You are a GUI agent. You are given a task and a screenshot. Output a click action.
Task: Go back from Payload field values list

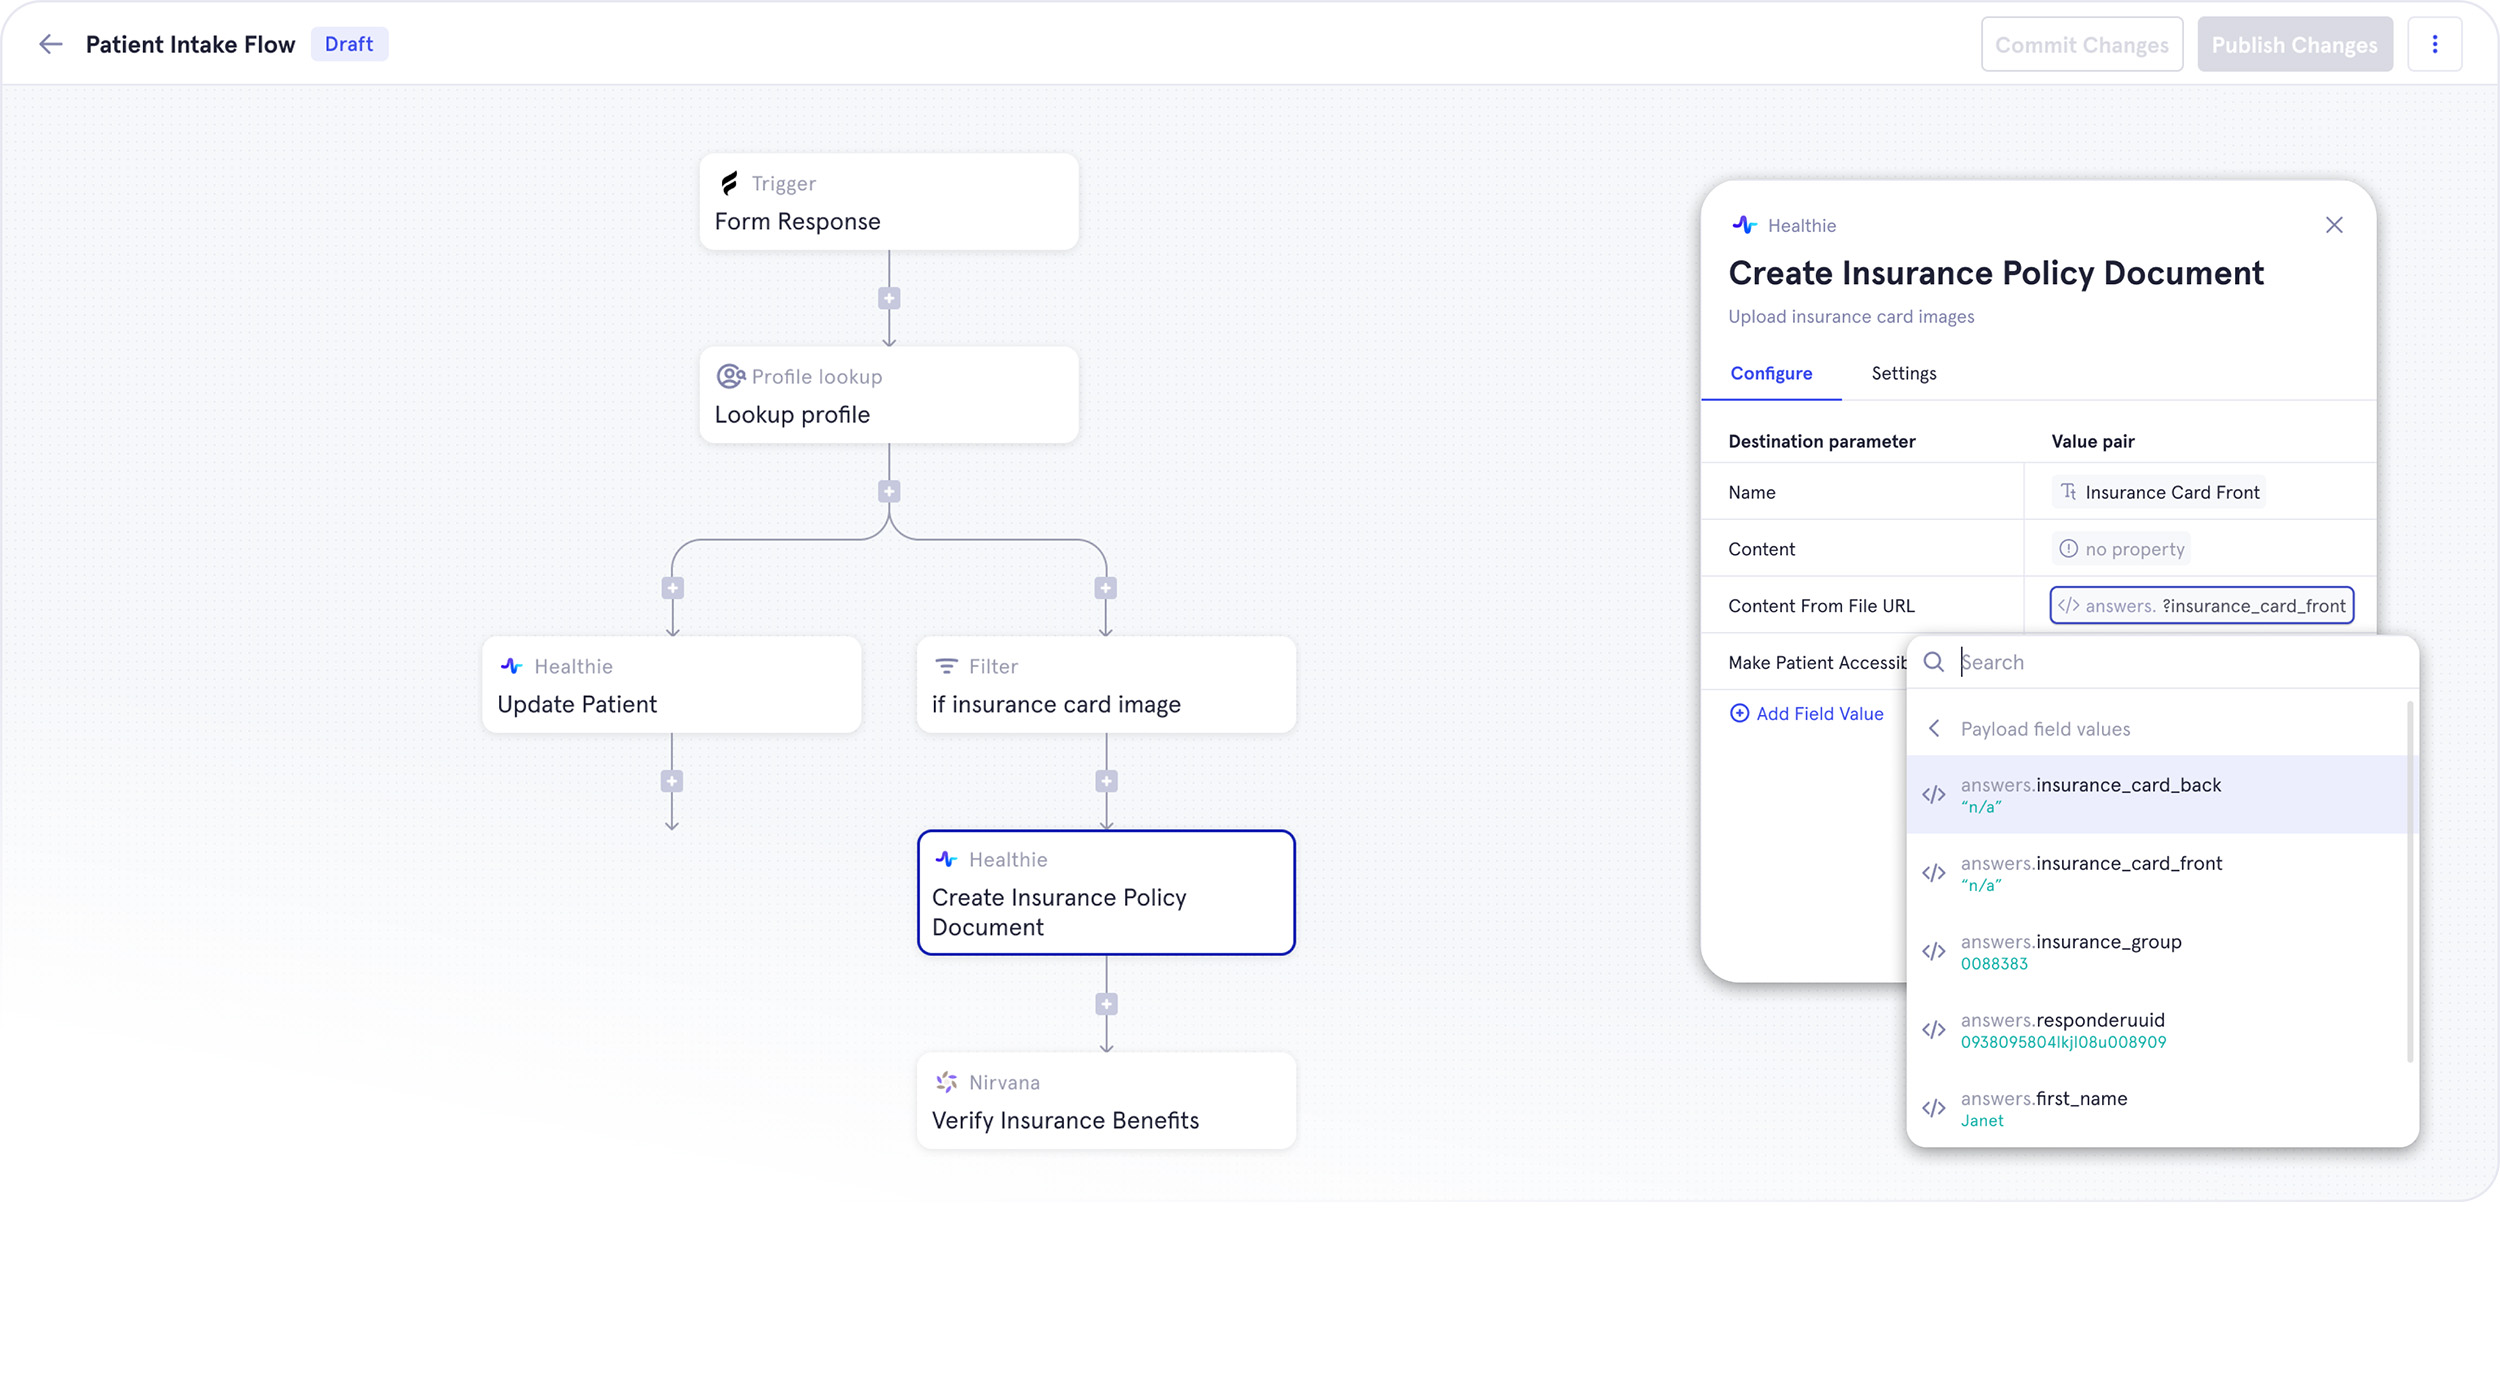pos(1934,729)
